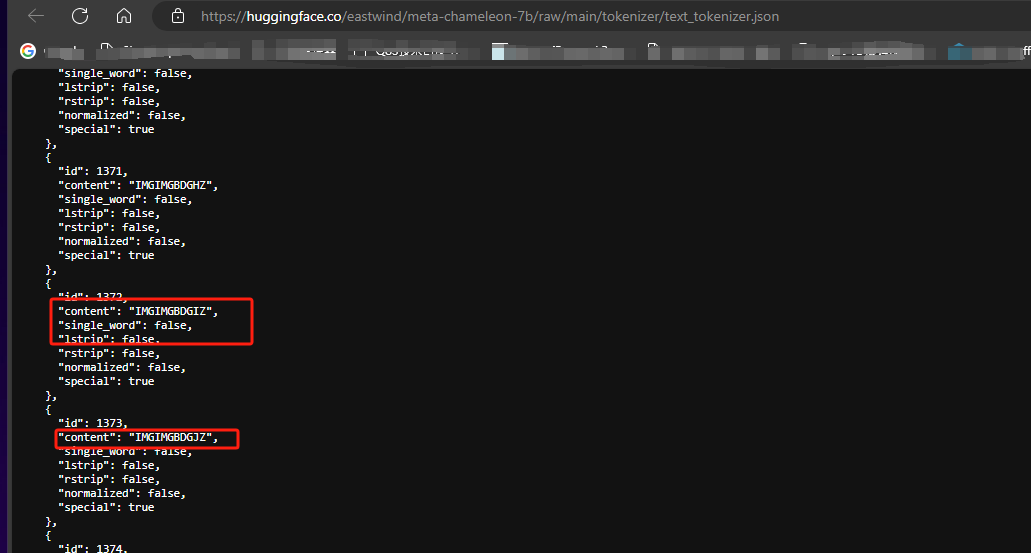Go back with the browser back arrow

click(x=36, y=16)
